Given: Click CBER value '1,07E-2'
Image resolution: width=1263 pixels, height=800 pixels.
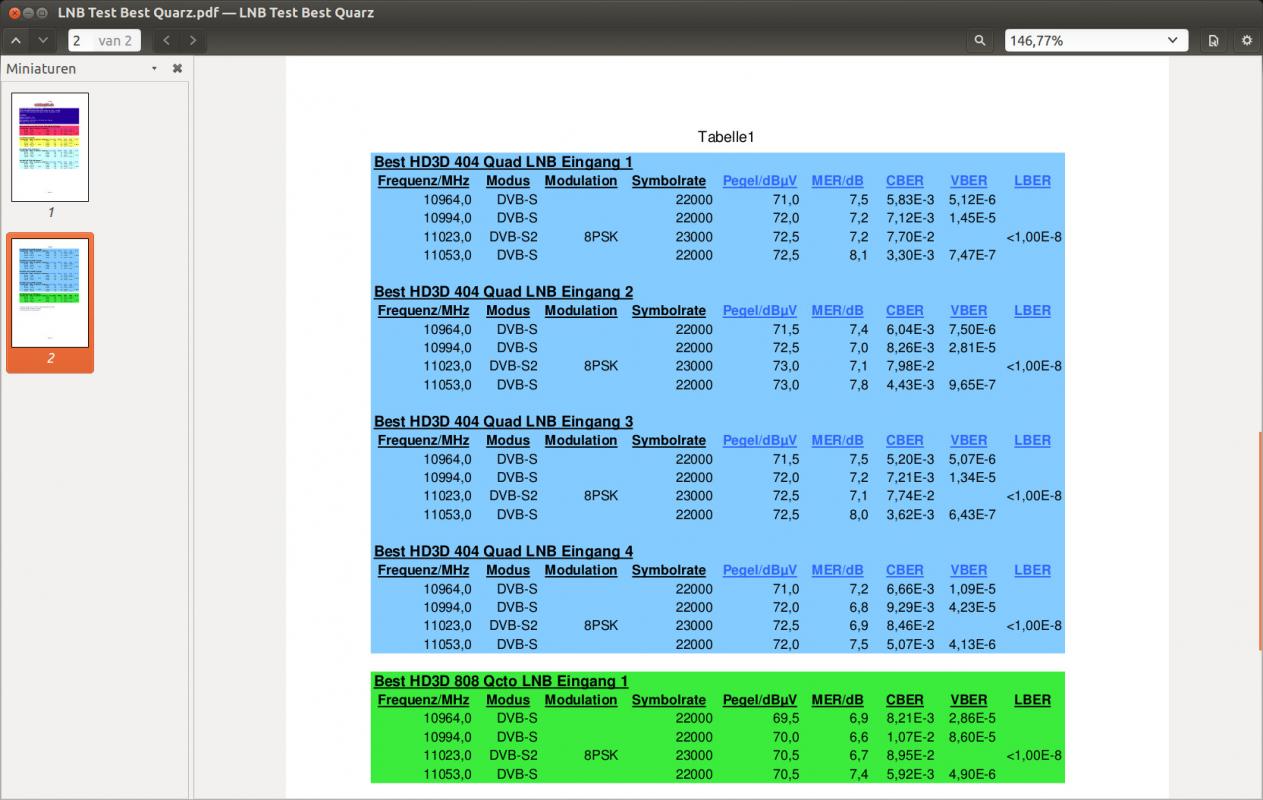Looking at the screenshot, I should point(910,737).
